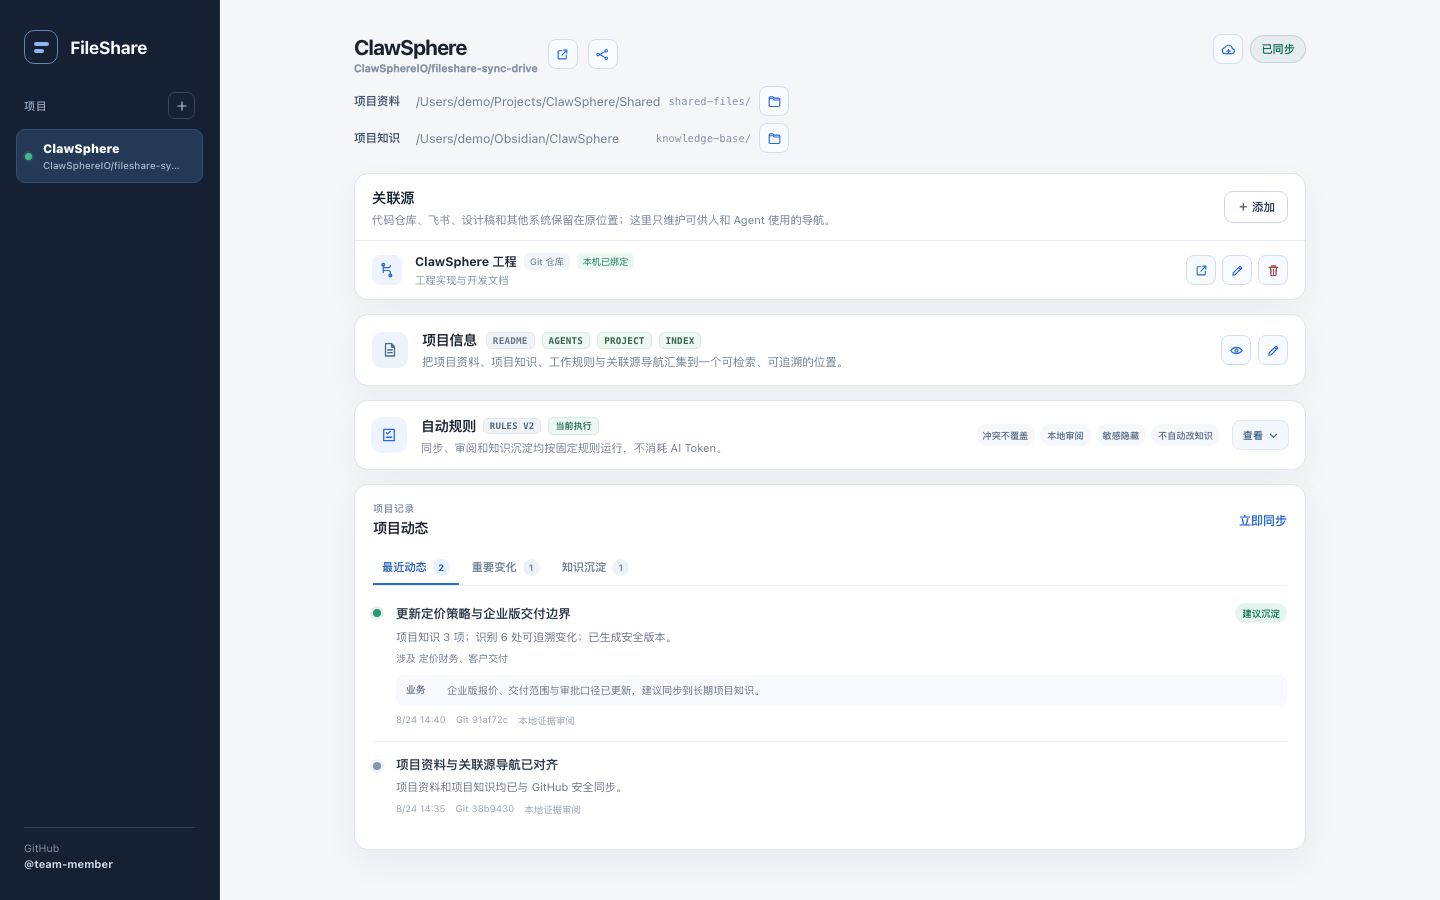Click the /Users/demo/Obsidian/ClawSphere path

[x=517, y=139]
